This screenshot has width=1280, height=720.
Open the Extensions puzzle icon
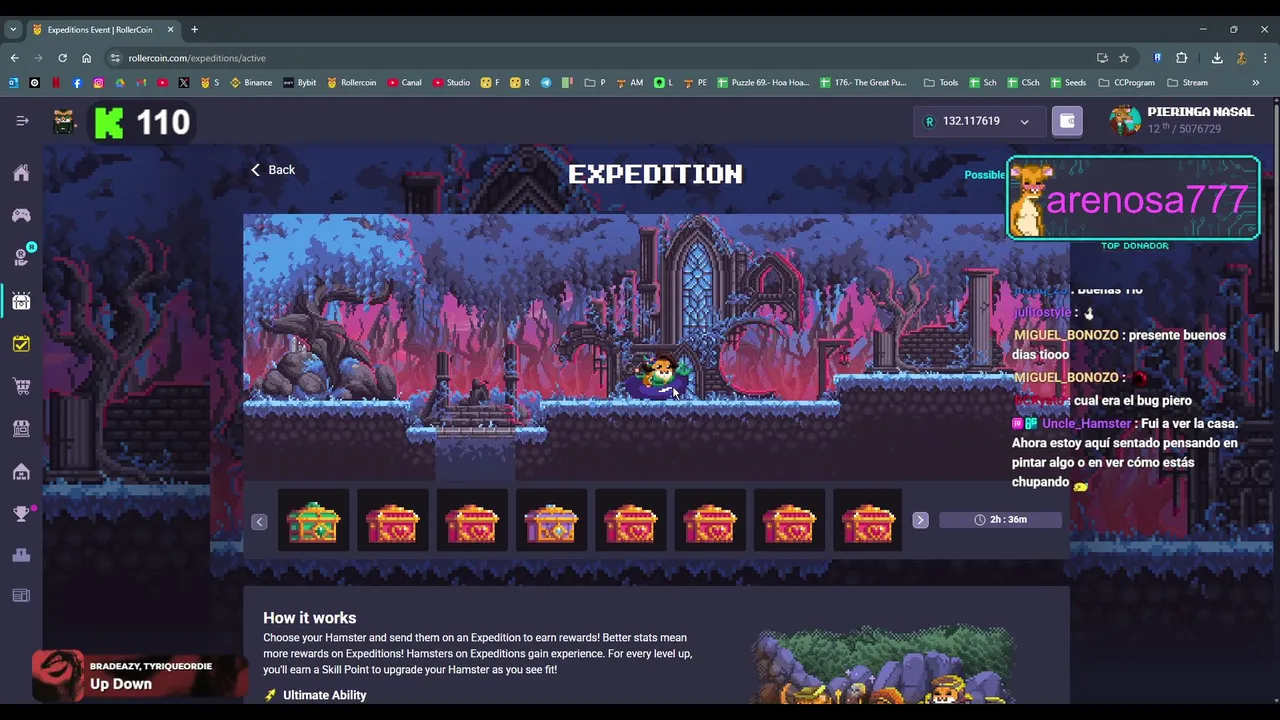click(1181, 58)
